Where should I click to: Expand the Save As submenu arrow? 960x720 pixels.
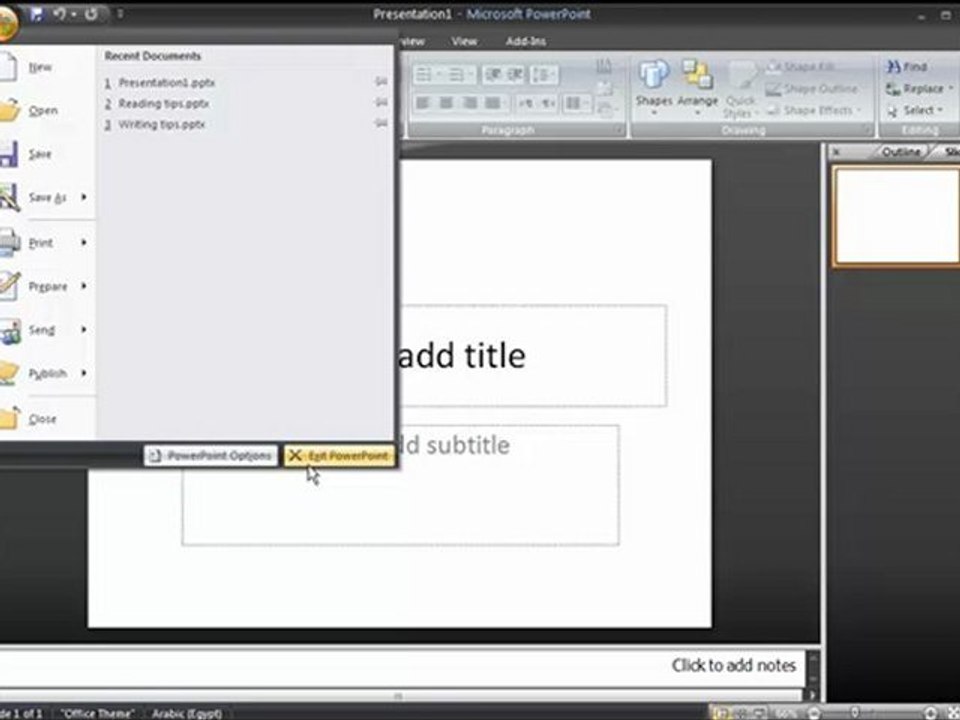pyautogui.click(x=84, y=197)
